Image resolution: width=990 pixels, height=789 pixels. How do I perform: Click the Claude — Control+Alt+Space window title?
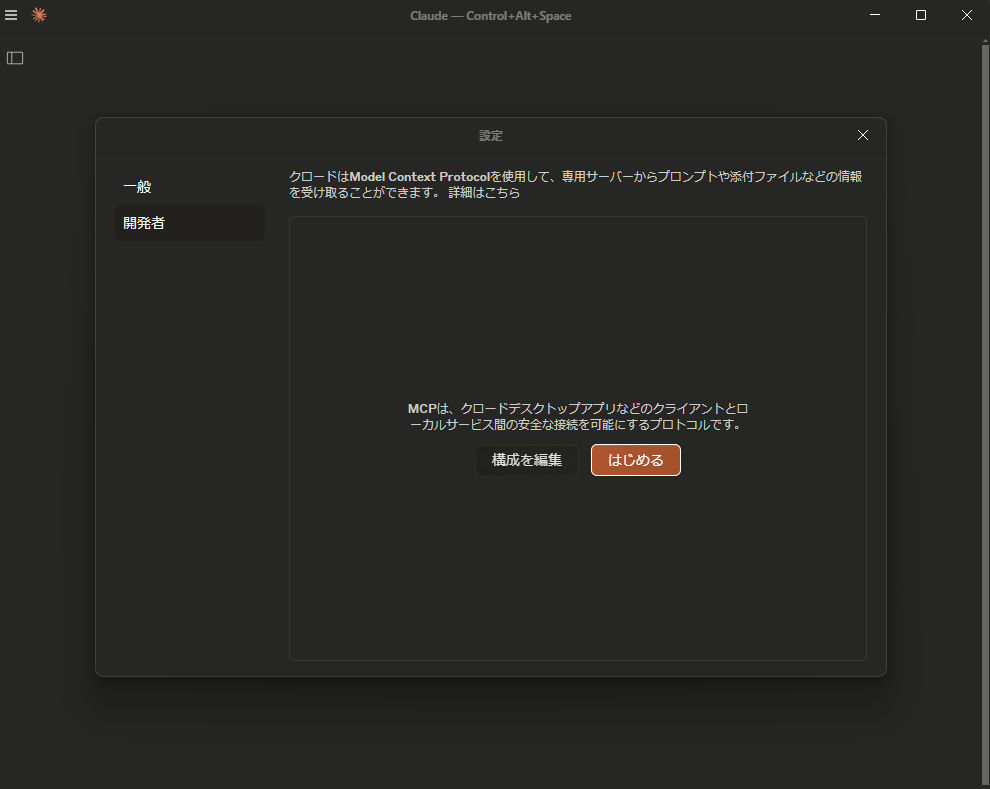[491, 16]
